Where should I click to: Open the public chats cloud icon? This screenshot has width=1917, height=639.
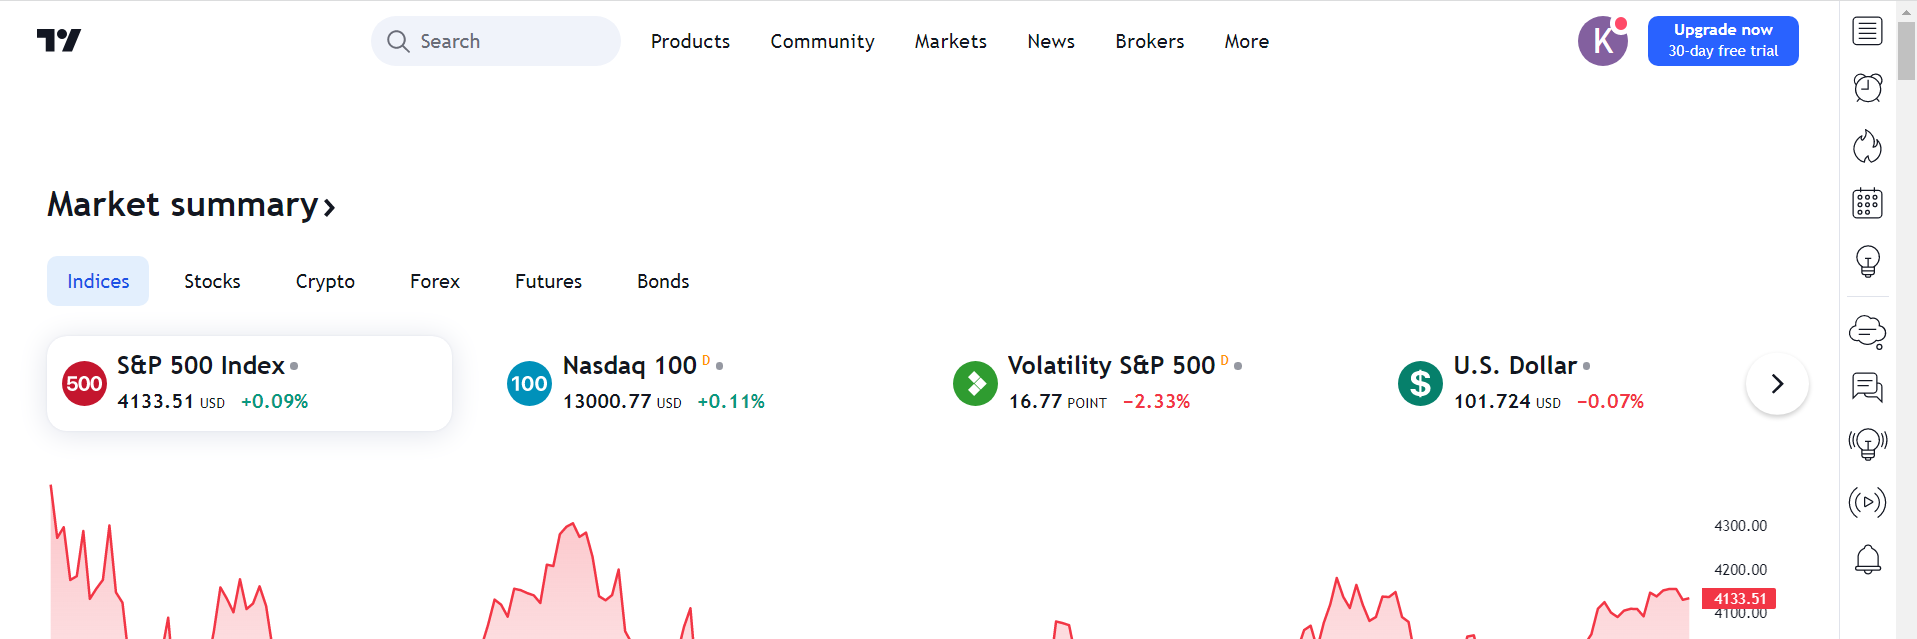[1867, 332]
